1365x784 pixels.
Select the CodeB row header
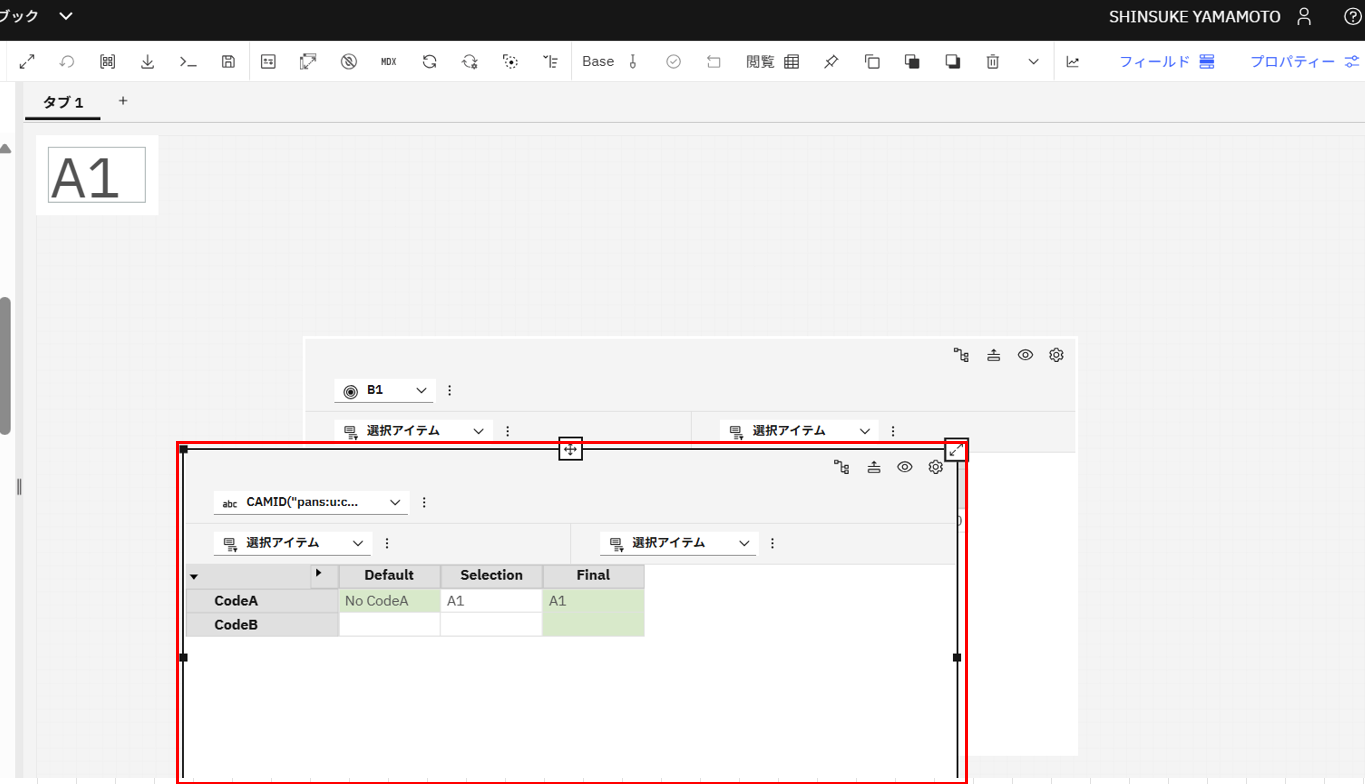[x=262, y=625]
